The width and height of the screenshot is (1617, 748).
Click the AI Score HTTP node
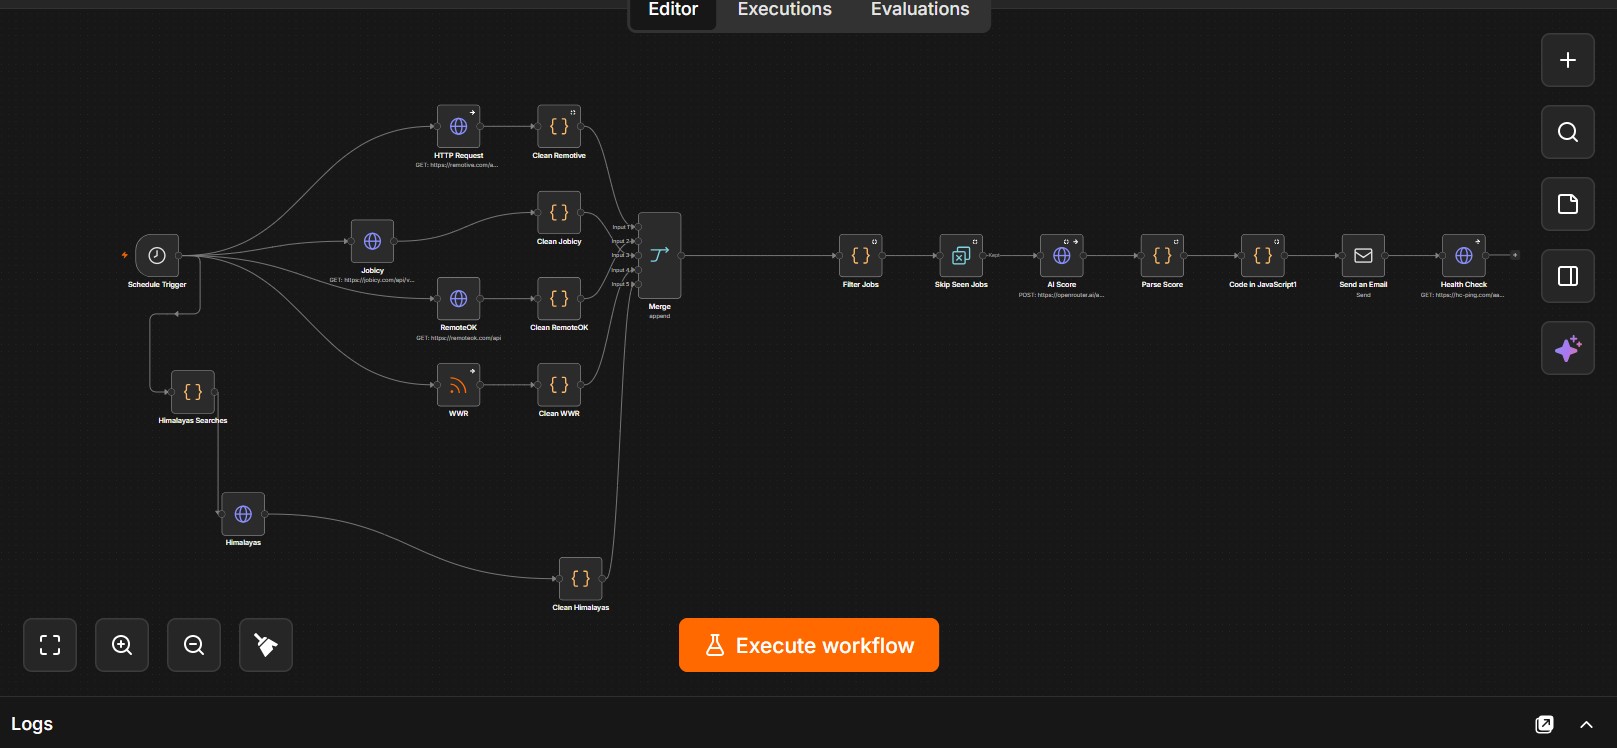1062,256
